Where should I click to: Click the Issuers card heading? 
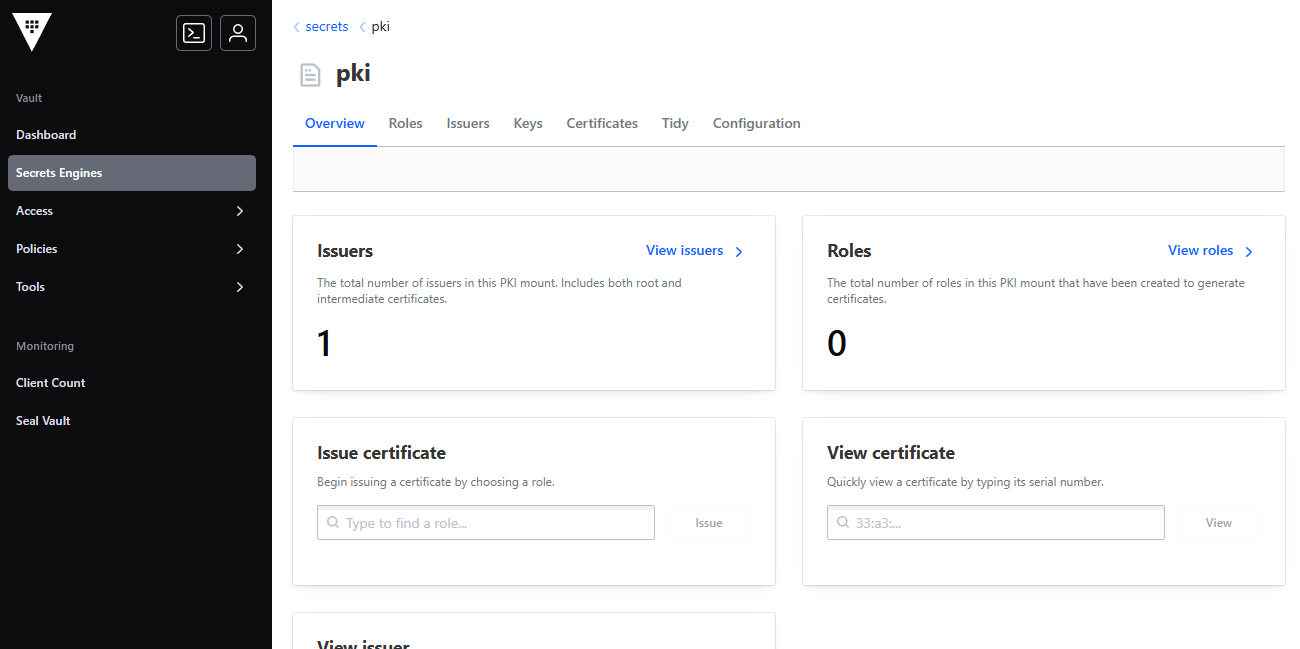[x=345, y=251]
